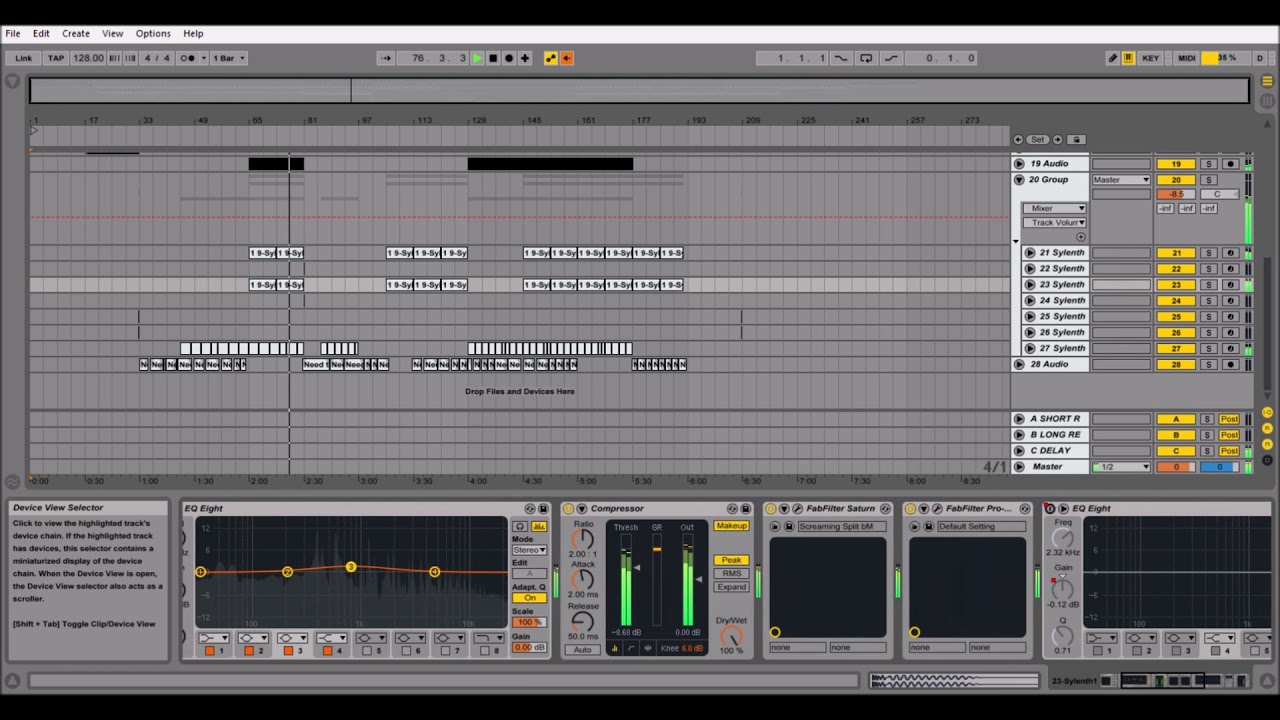Click the TAP tempo button
This screenshot has height=720, width=1280.
(56, 58)
